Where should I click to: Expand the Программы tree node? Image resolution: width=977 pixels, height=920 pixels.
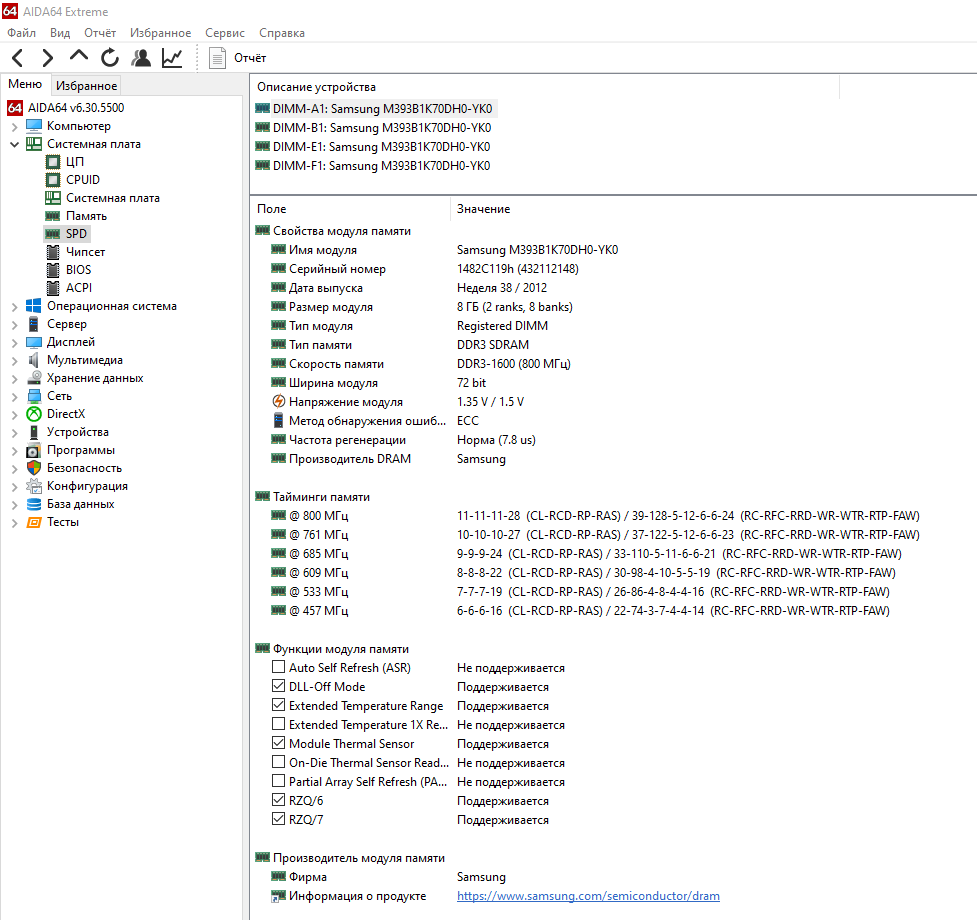[x=14, y=450]
